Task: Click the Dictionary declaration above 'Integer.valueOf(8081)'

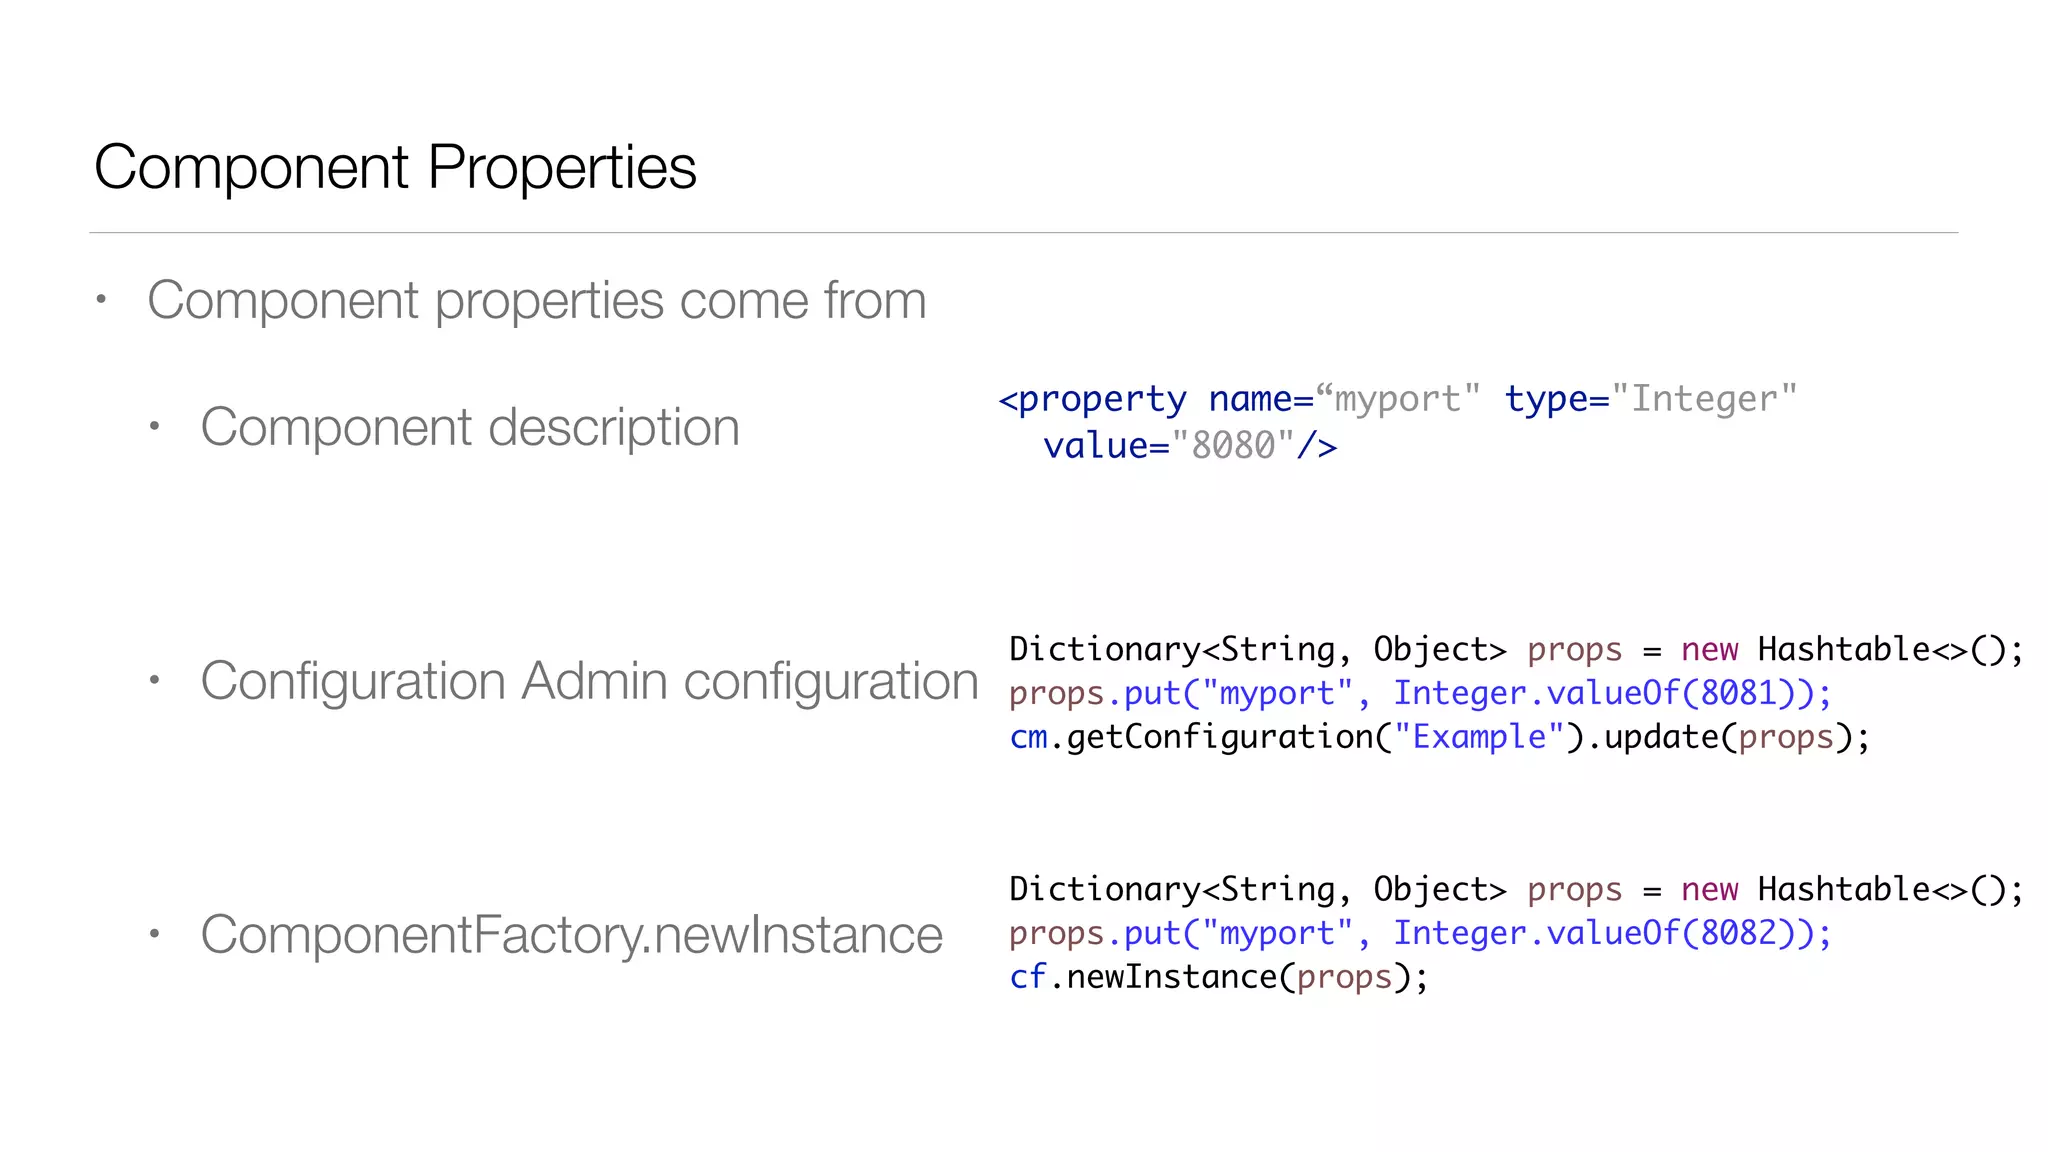Action: [x=1516, y=649]
